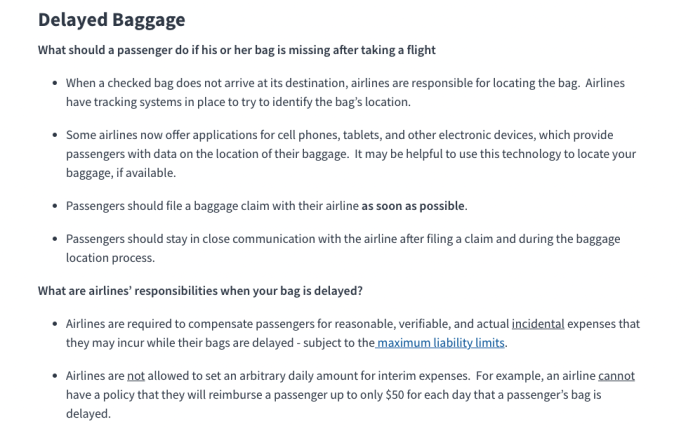Click the underlined word "incidental"
This screenshot has height=429, width=700.
tap(538, 324)
